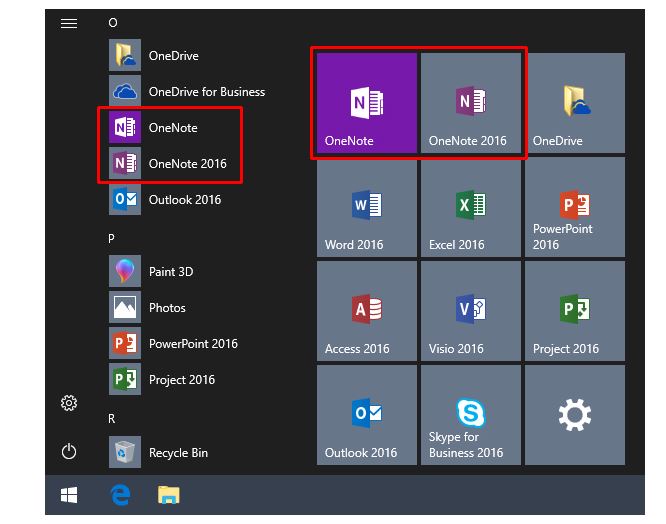Screen dimensions: 666x524
Task: Open Paint 3D from the app list
Action: tap(151, 271)
